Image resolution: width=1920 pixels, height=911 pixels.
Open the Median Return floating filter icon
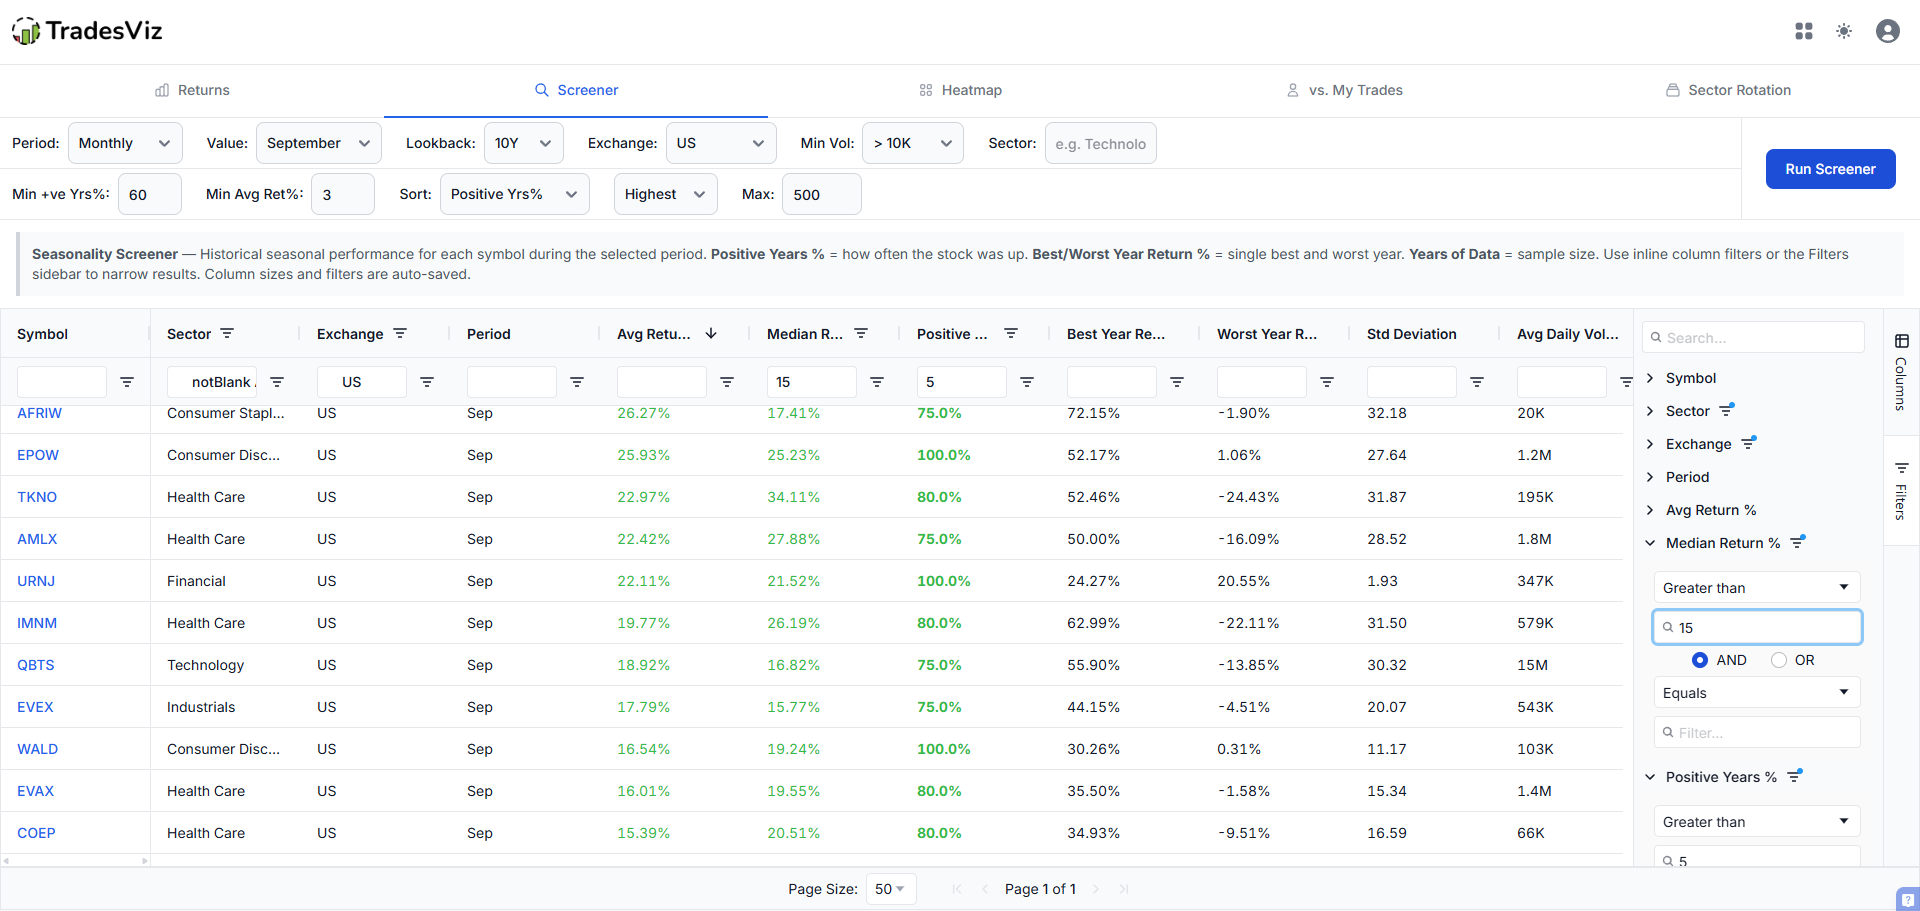coord(877,382)
